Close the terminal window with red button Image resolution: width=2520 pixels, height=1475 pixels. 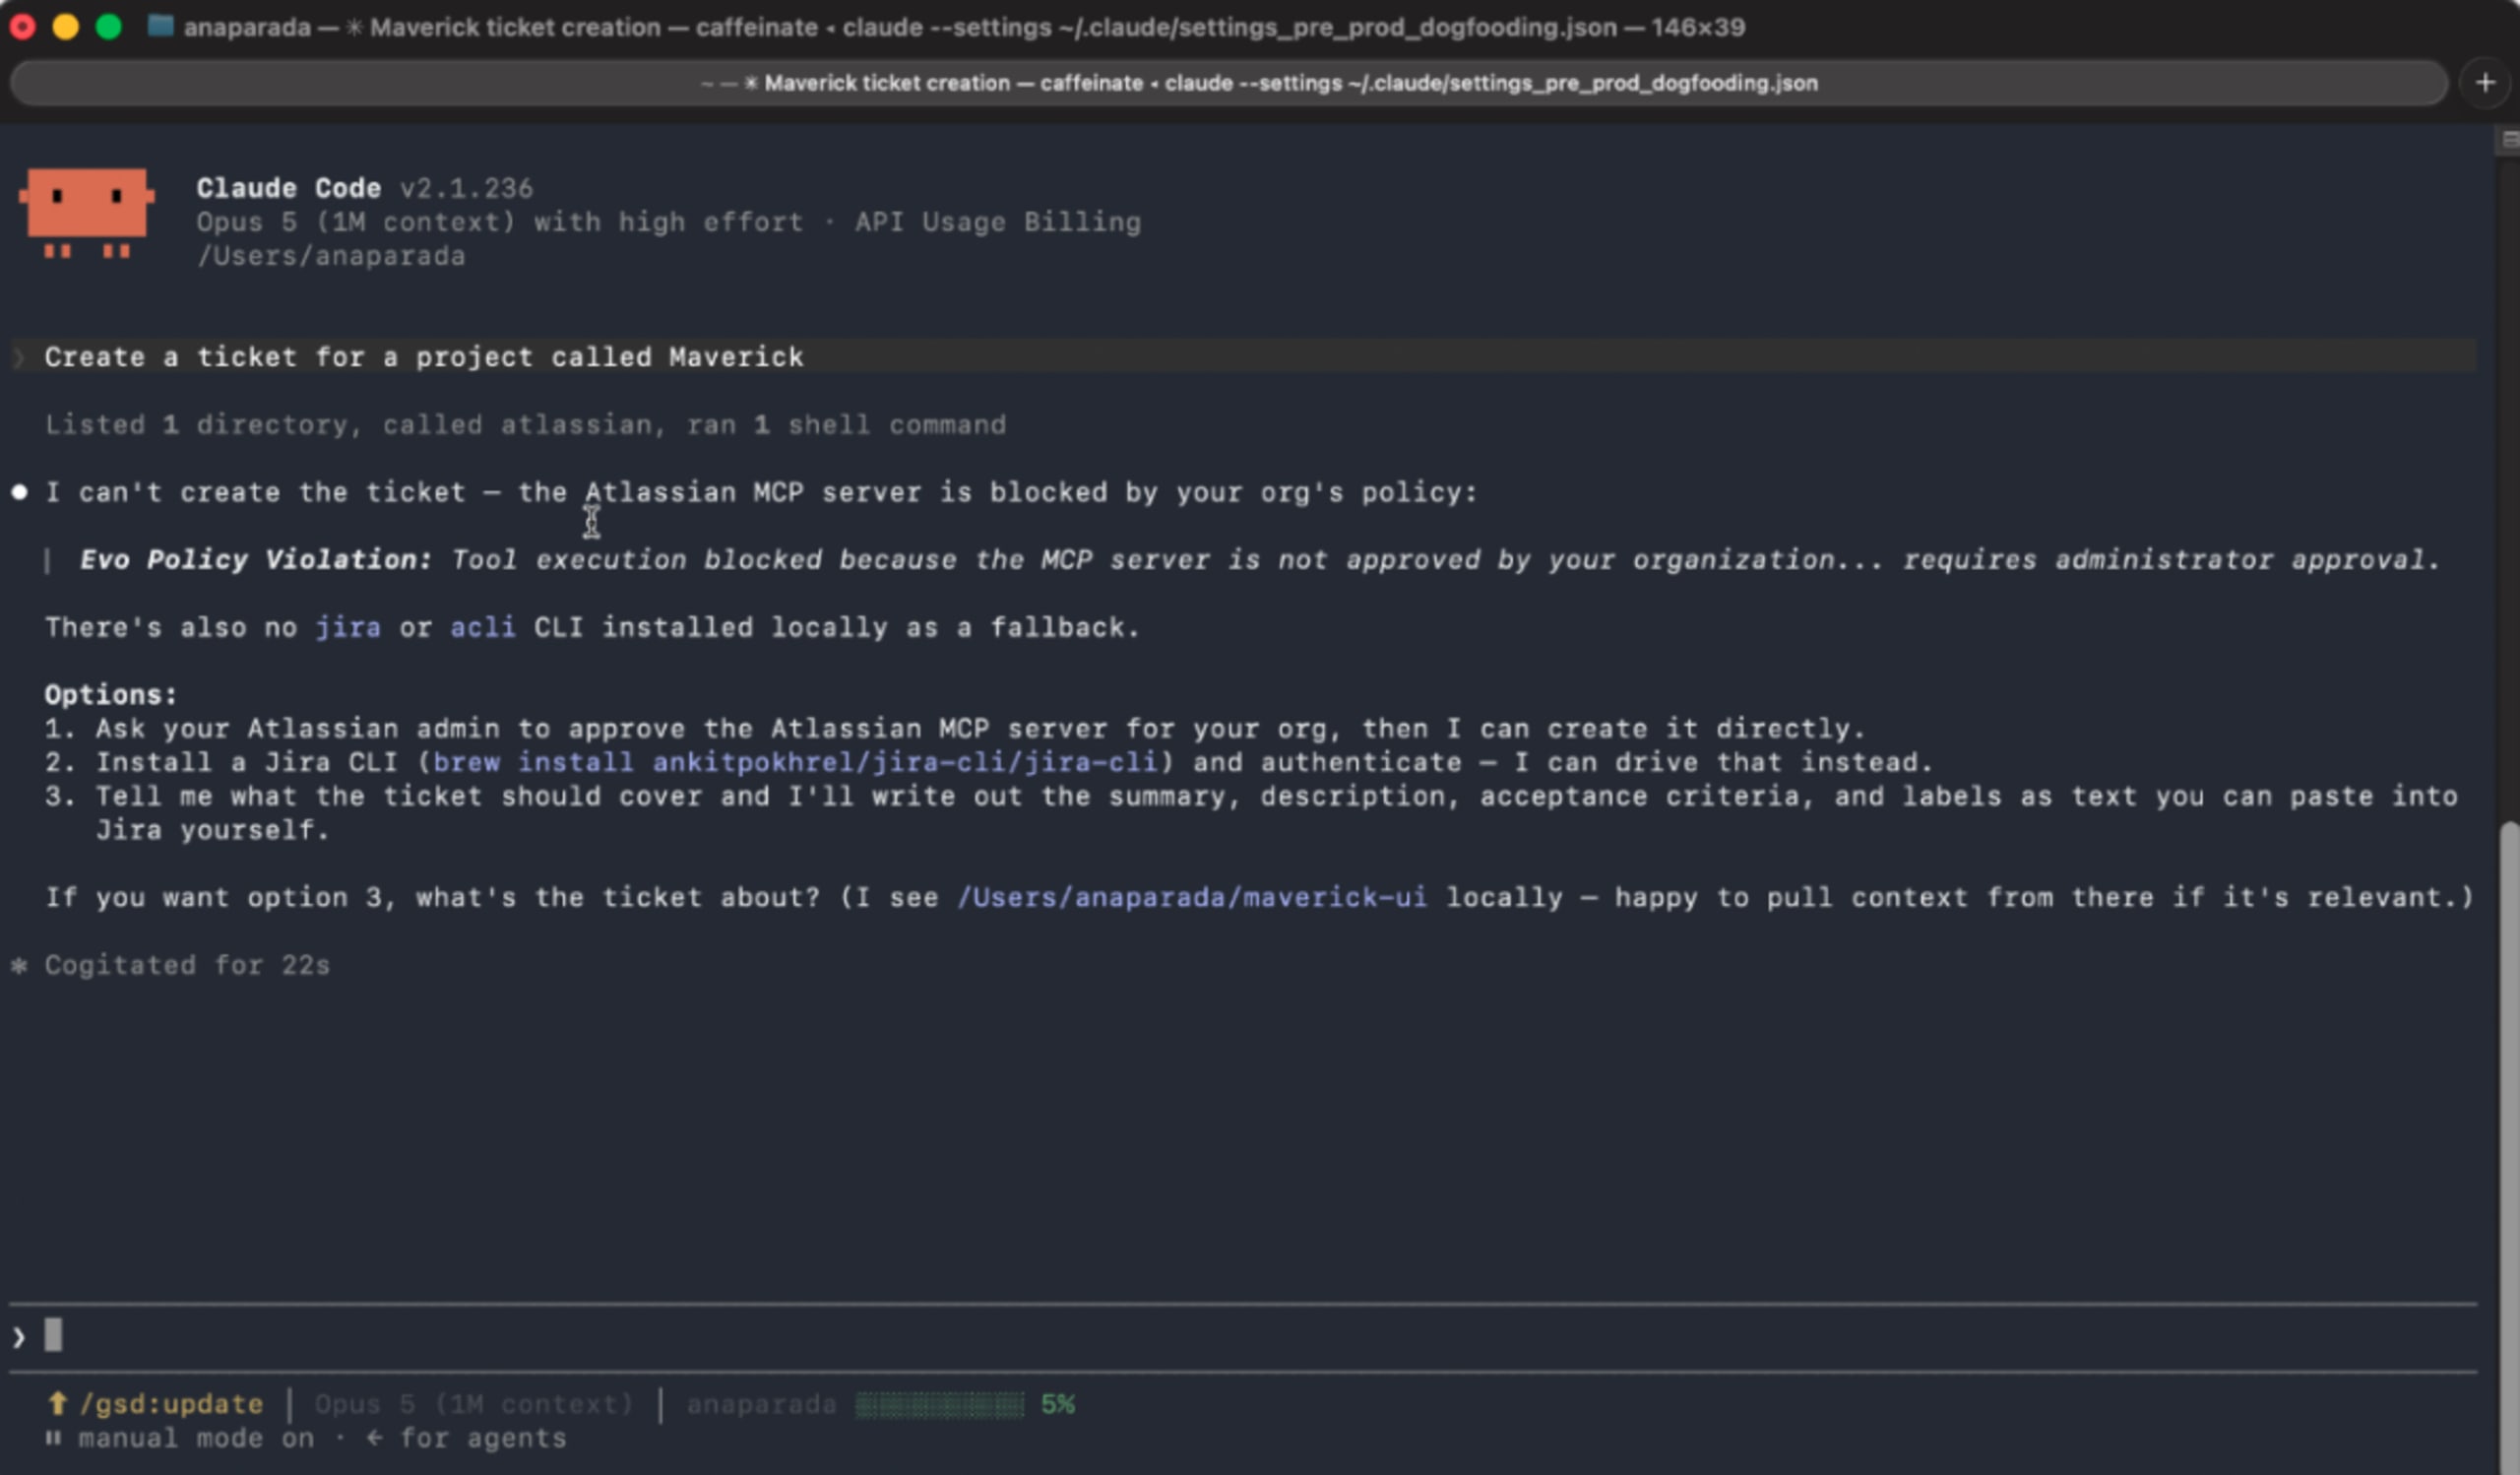tap(22, 27)
